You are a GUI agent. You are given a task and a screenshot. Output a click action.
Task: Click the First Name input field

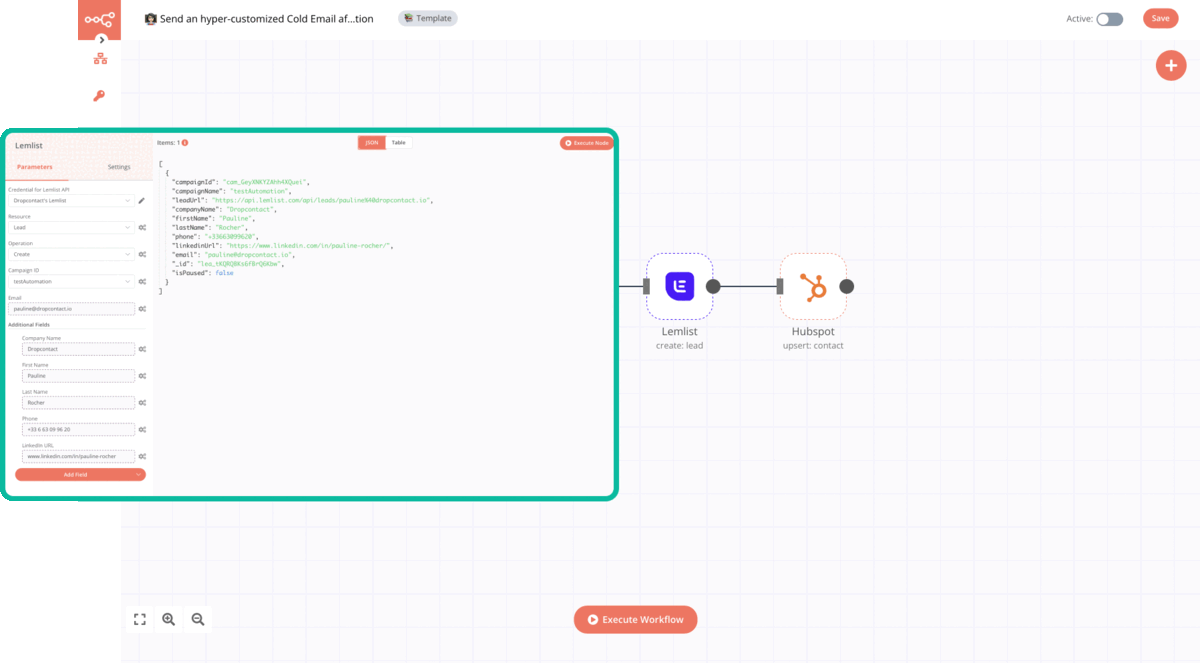point(78,376)
